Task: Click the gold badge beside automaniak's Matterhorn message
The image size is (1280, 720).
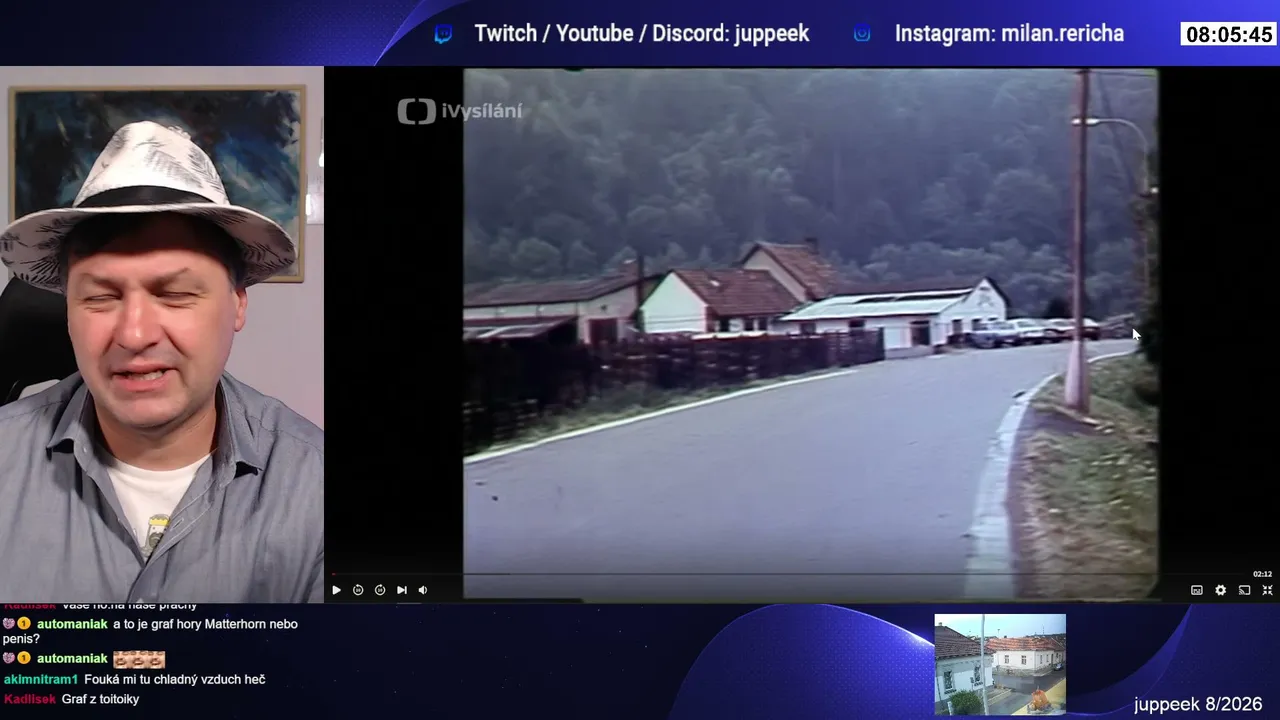Action: (x=24, y=624)
